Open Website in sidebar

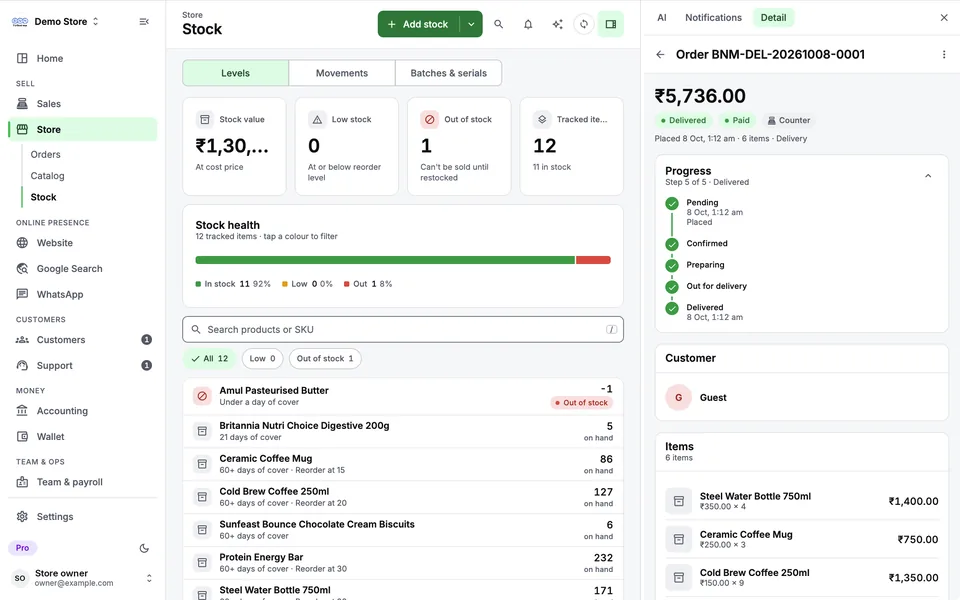(83, 242)
